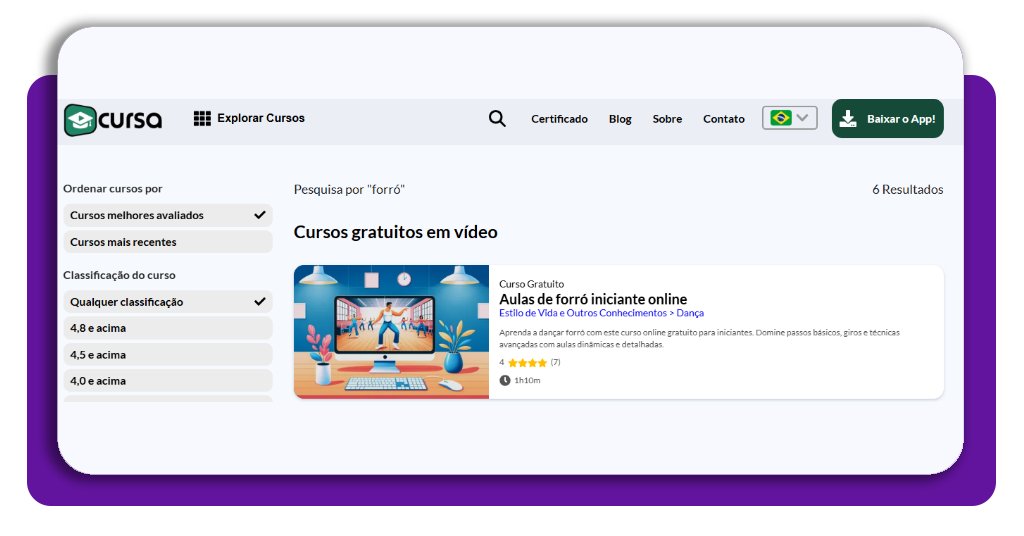The width and height of the screenshot is (1024, 536).
Task: Go to the Blog page
Action: click(x=620, y=119)
